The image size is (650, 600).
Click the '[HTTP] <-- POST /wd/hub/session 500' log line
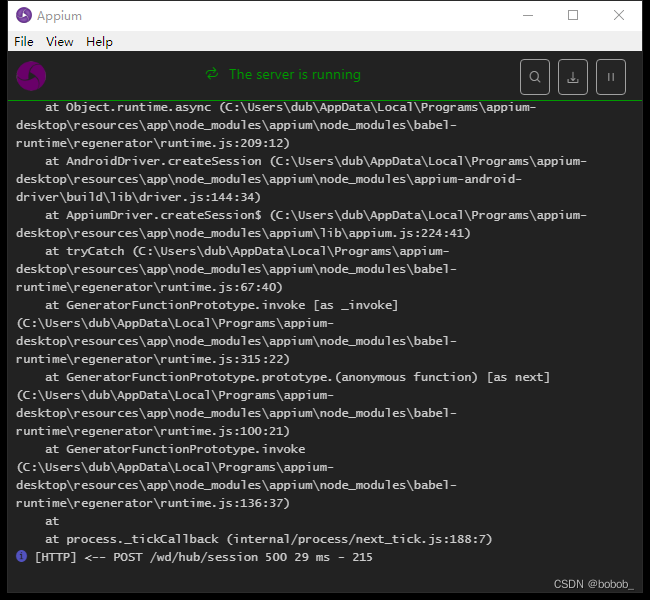click(x=203, y=557)
